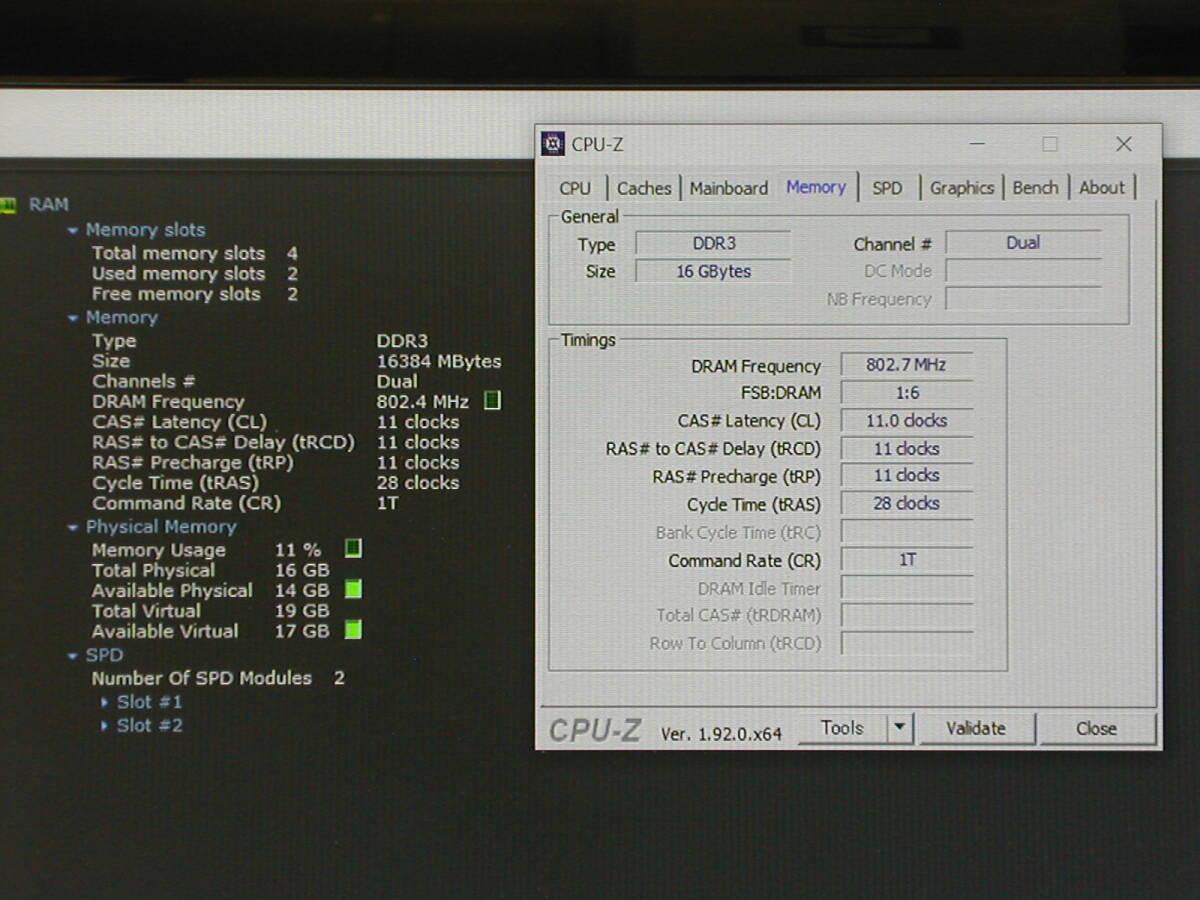
Task: Expand Slot #2 details
Action: 104,726
